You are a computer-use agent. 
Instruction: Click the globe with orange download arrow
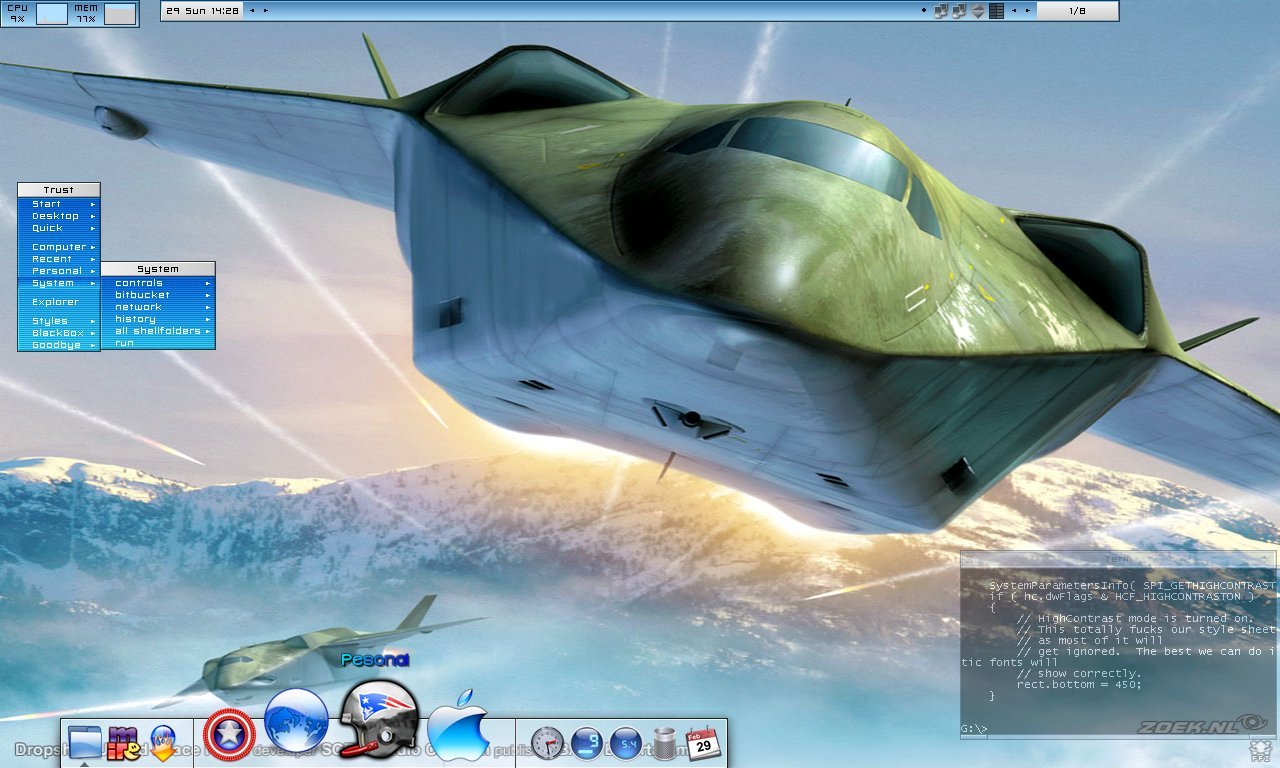(163, 744)
